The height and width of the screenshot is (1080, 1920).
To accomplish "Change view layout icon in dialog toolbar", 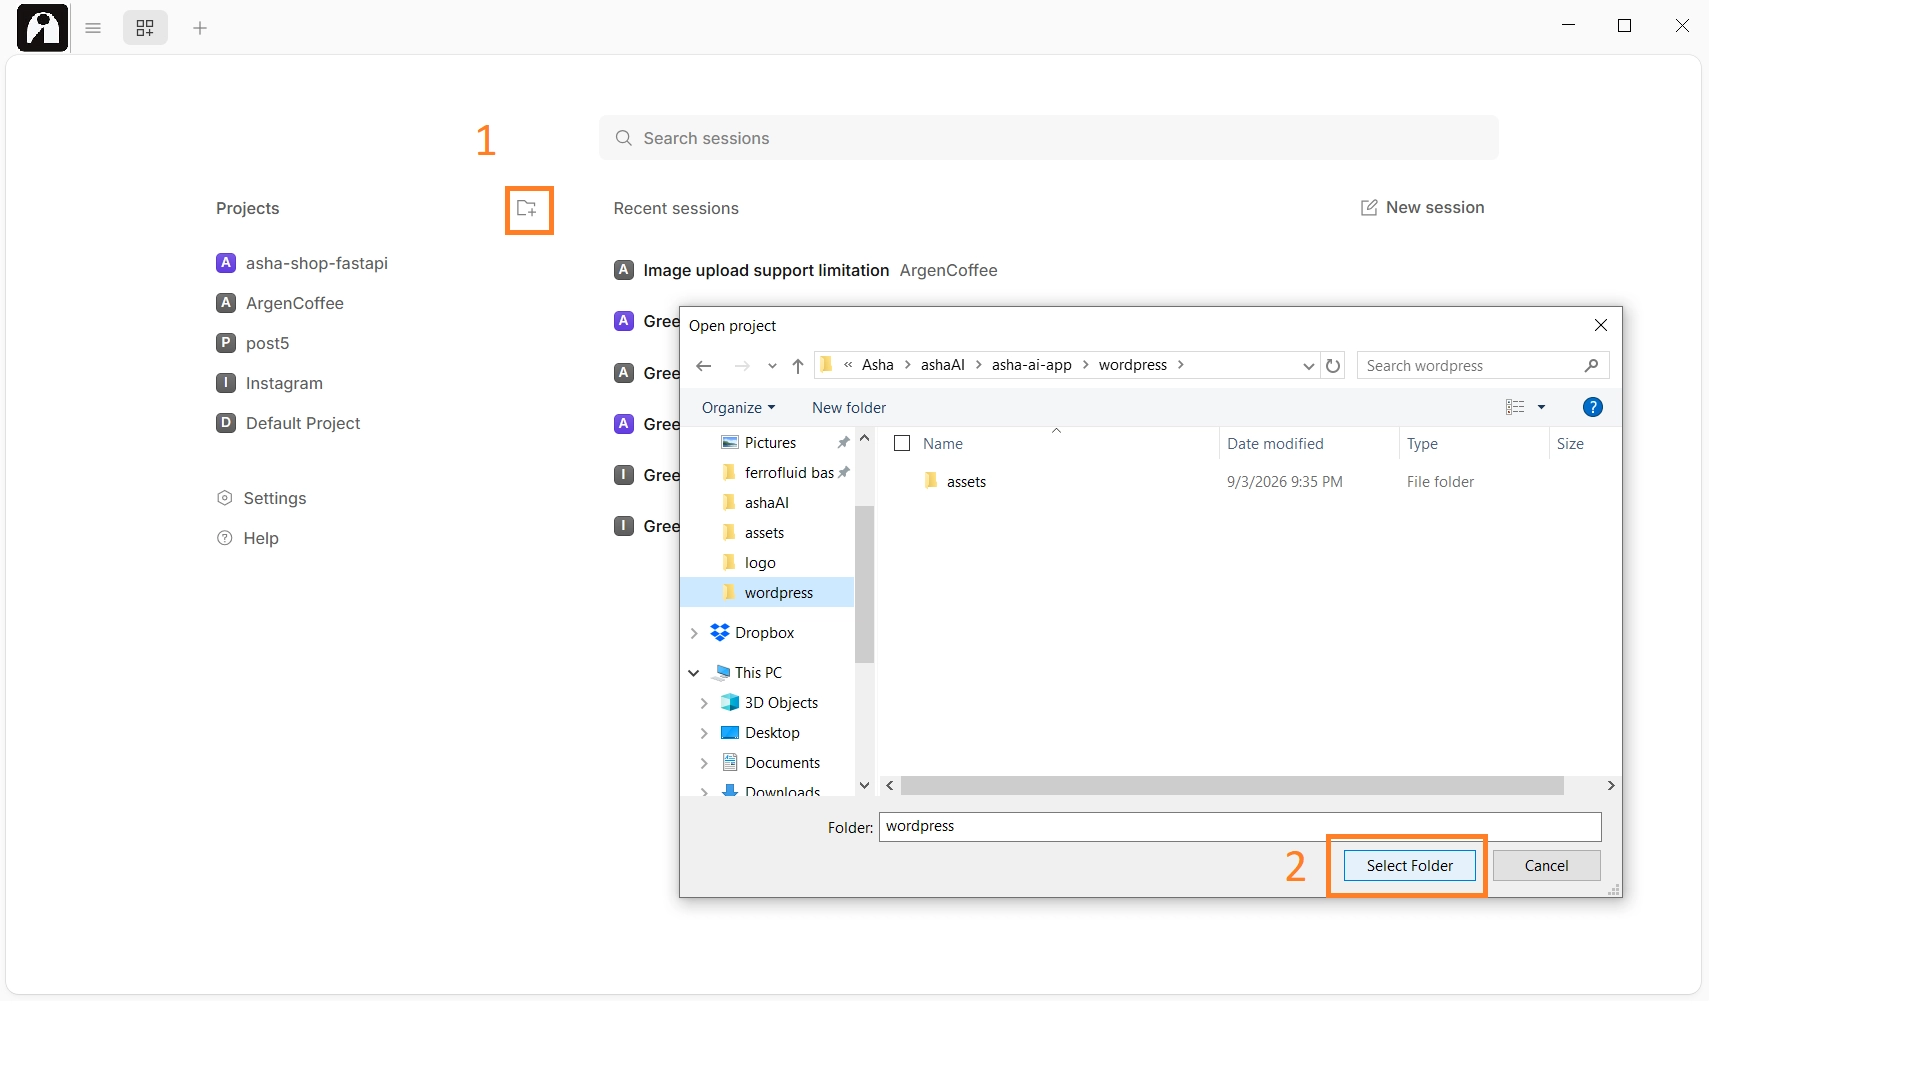I will point(1515,407).
